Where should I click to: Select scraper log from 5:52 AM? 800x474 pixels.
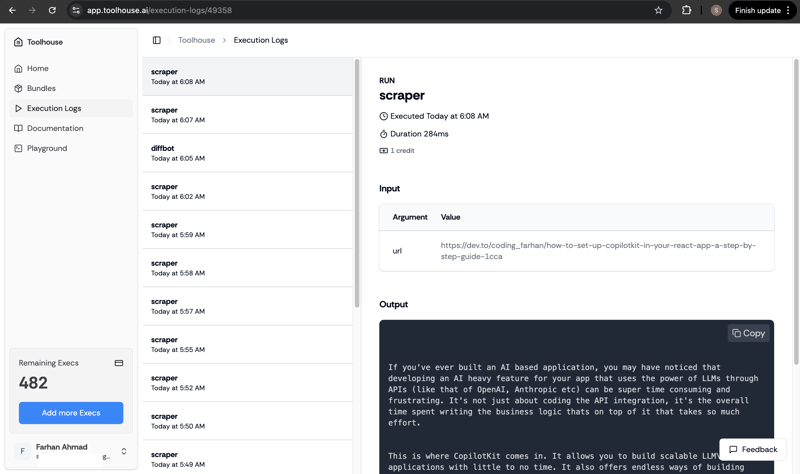[x=247, y=383]
